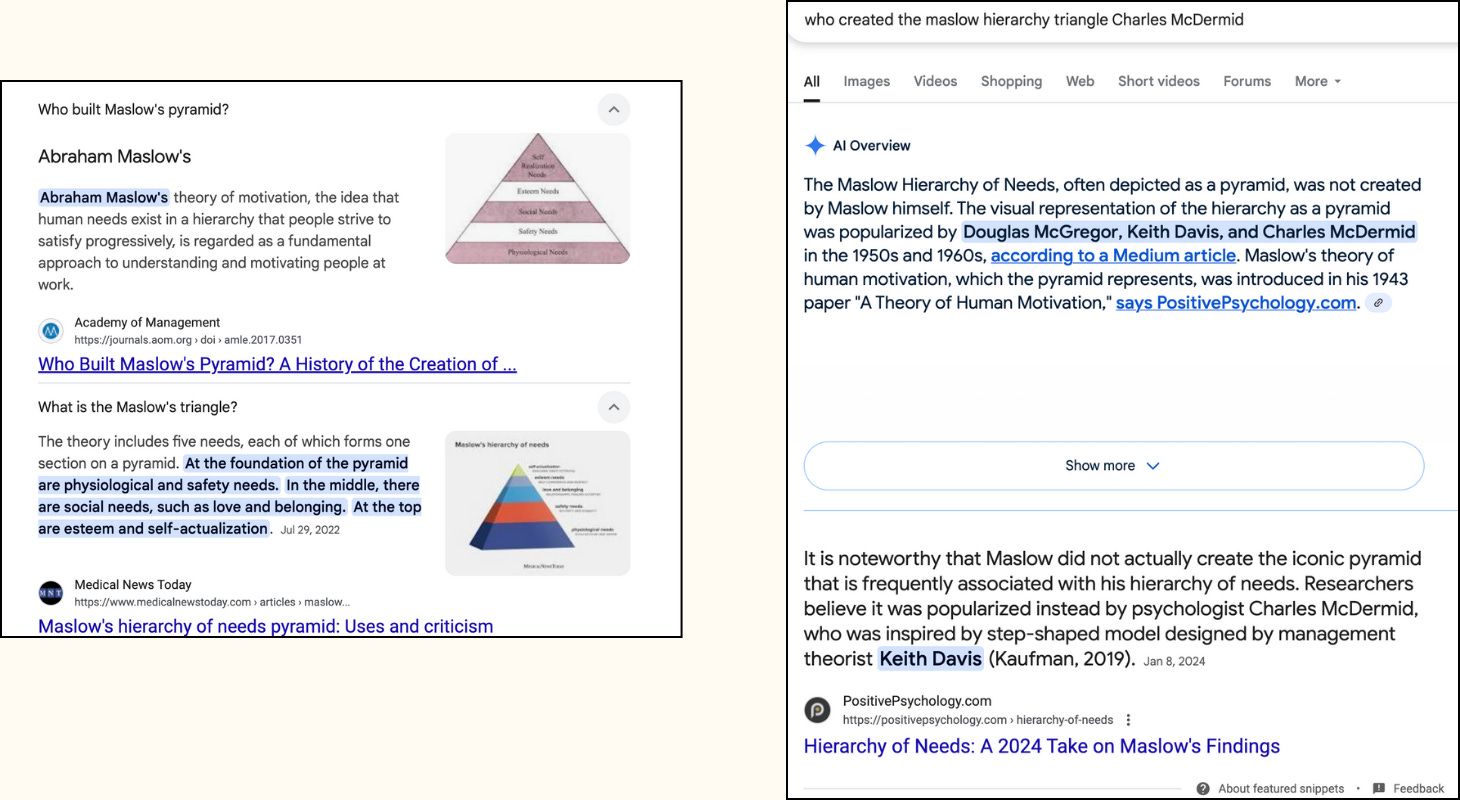Screen dimensions: 1460x800
Task: Open 'Hierarchy of Needs: A 2024 Take' result
Action: pos(1041,746)
